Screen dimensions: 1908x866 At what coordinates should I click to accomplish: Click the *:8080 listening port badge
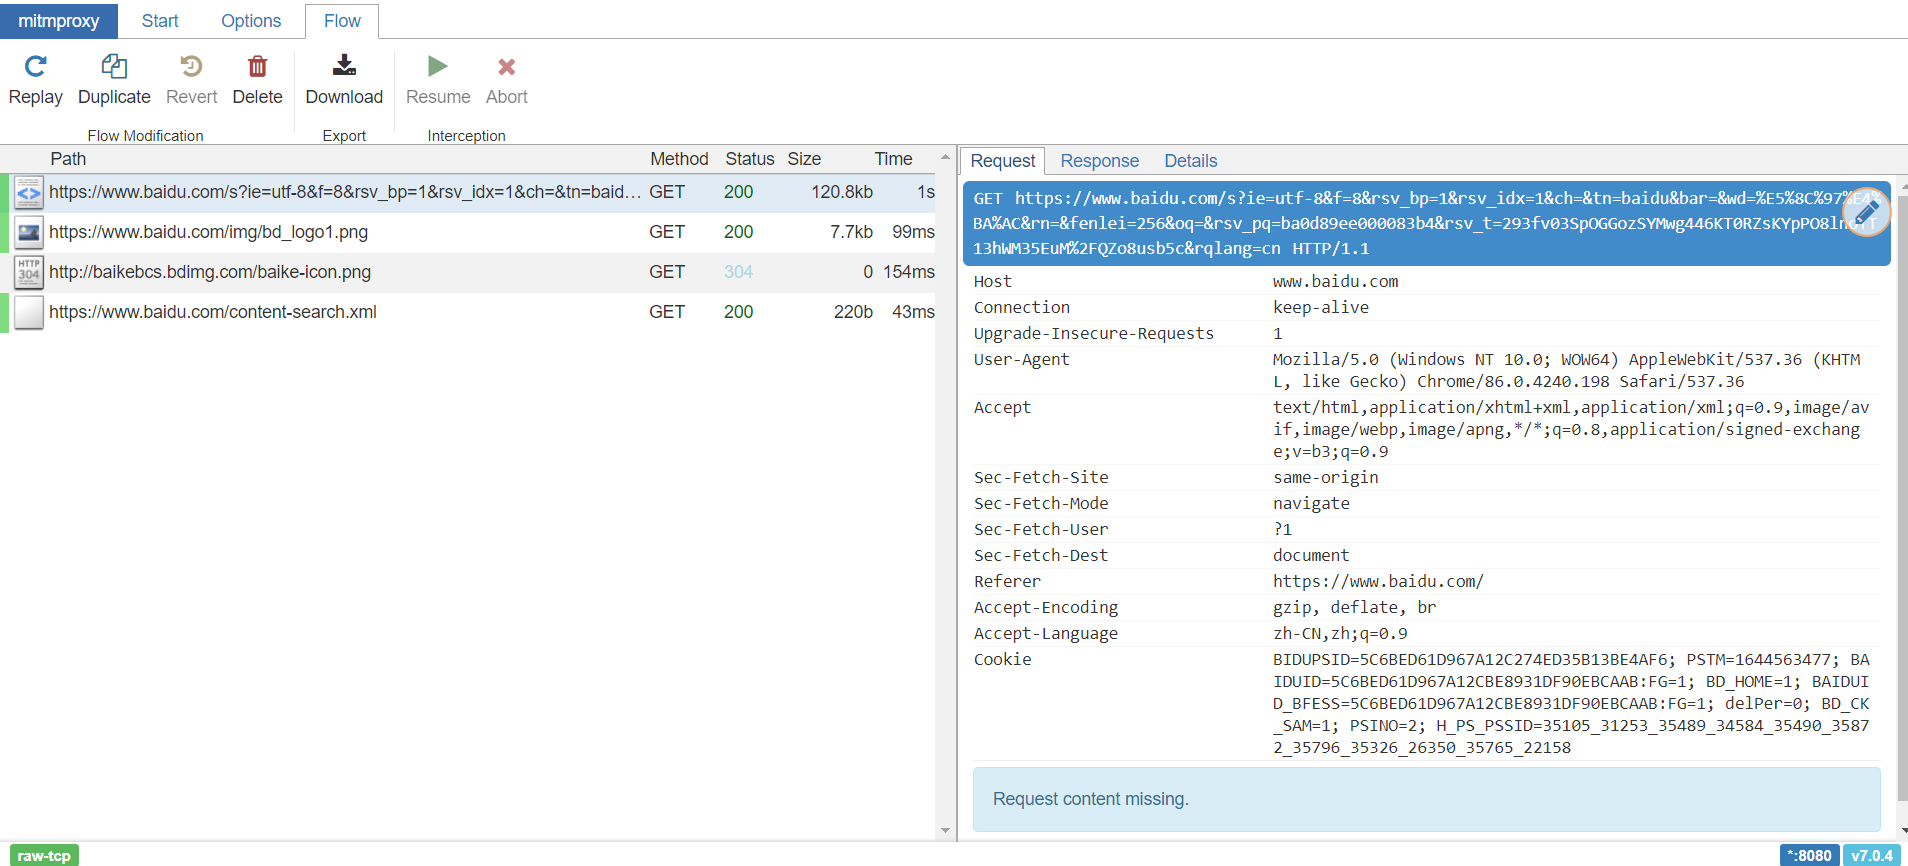(x=1810, y=856)
